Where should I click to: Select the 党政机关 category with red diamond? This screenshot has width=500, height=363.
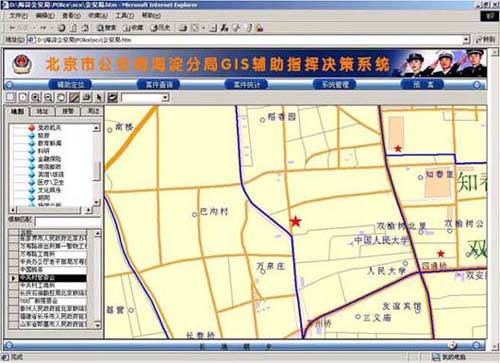45,128
